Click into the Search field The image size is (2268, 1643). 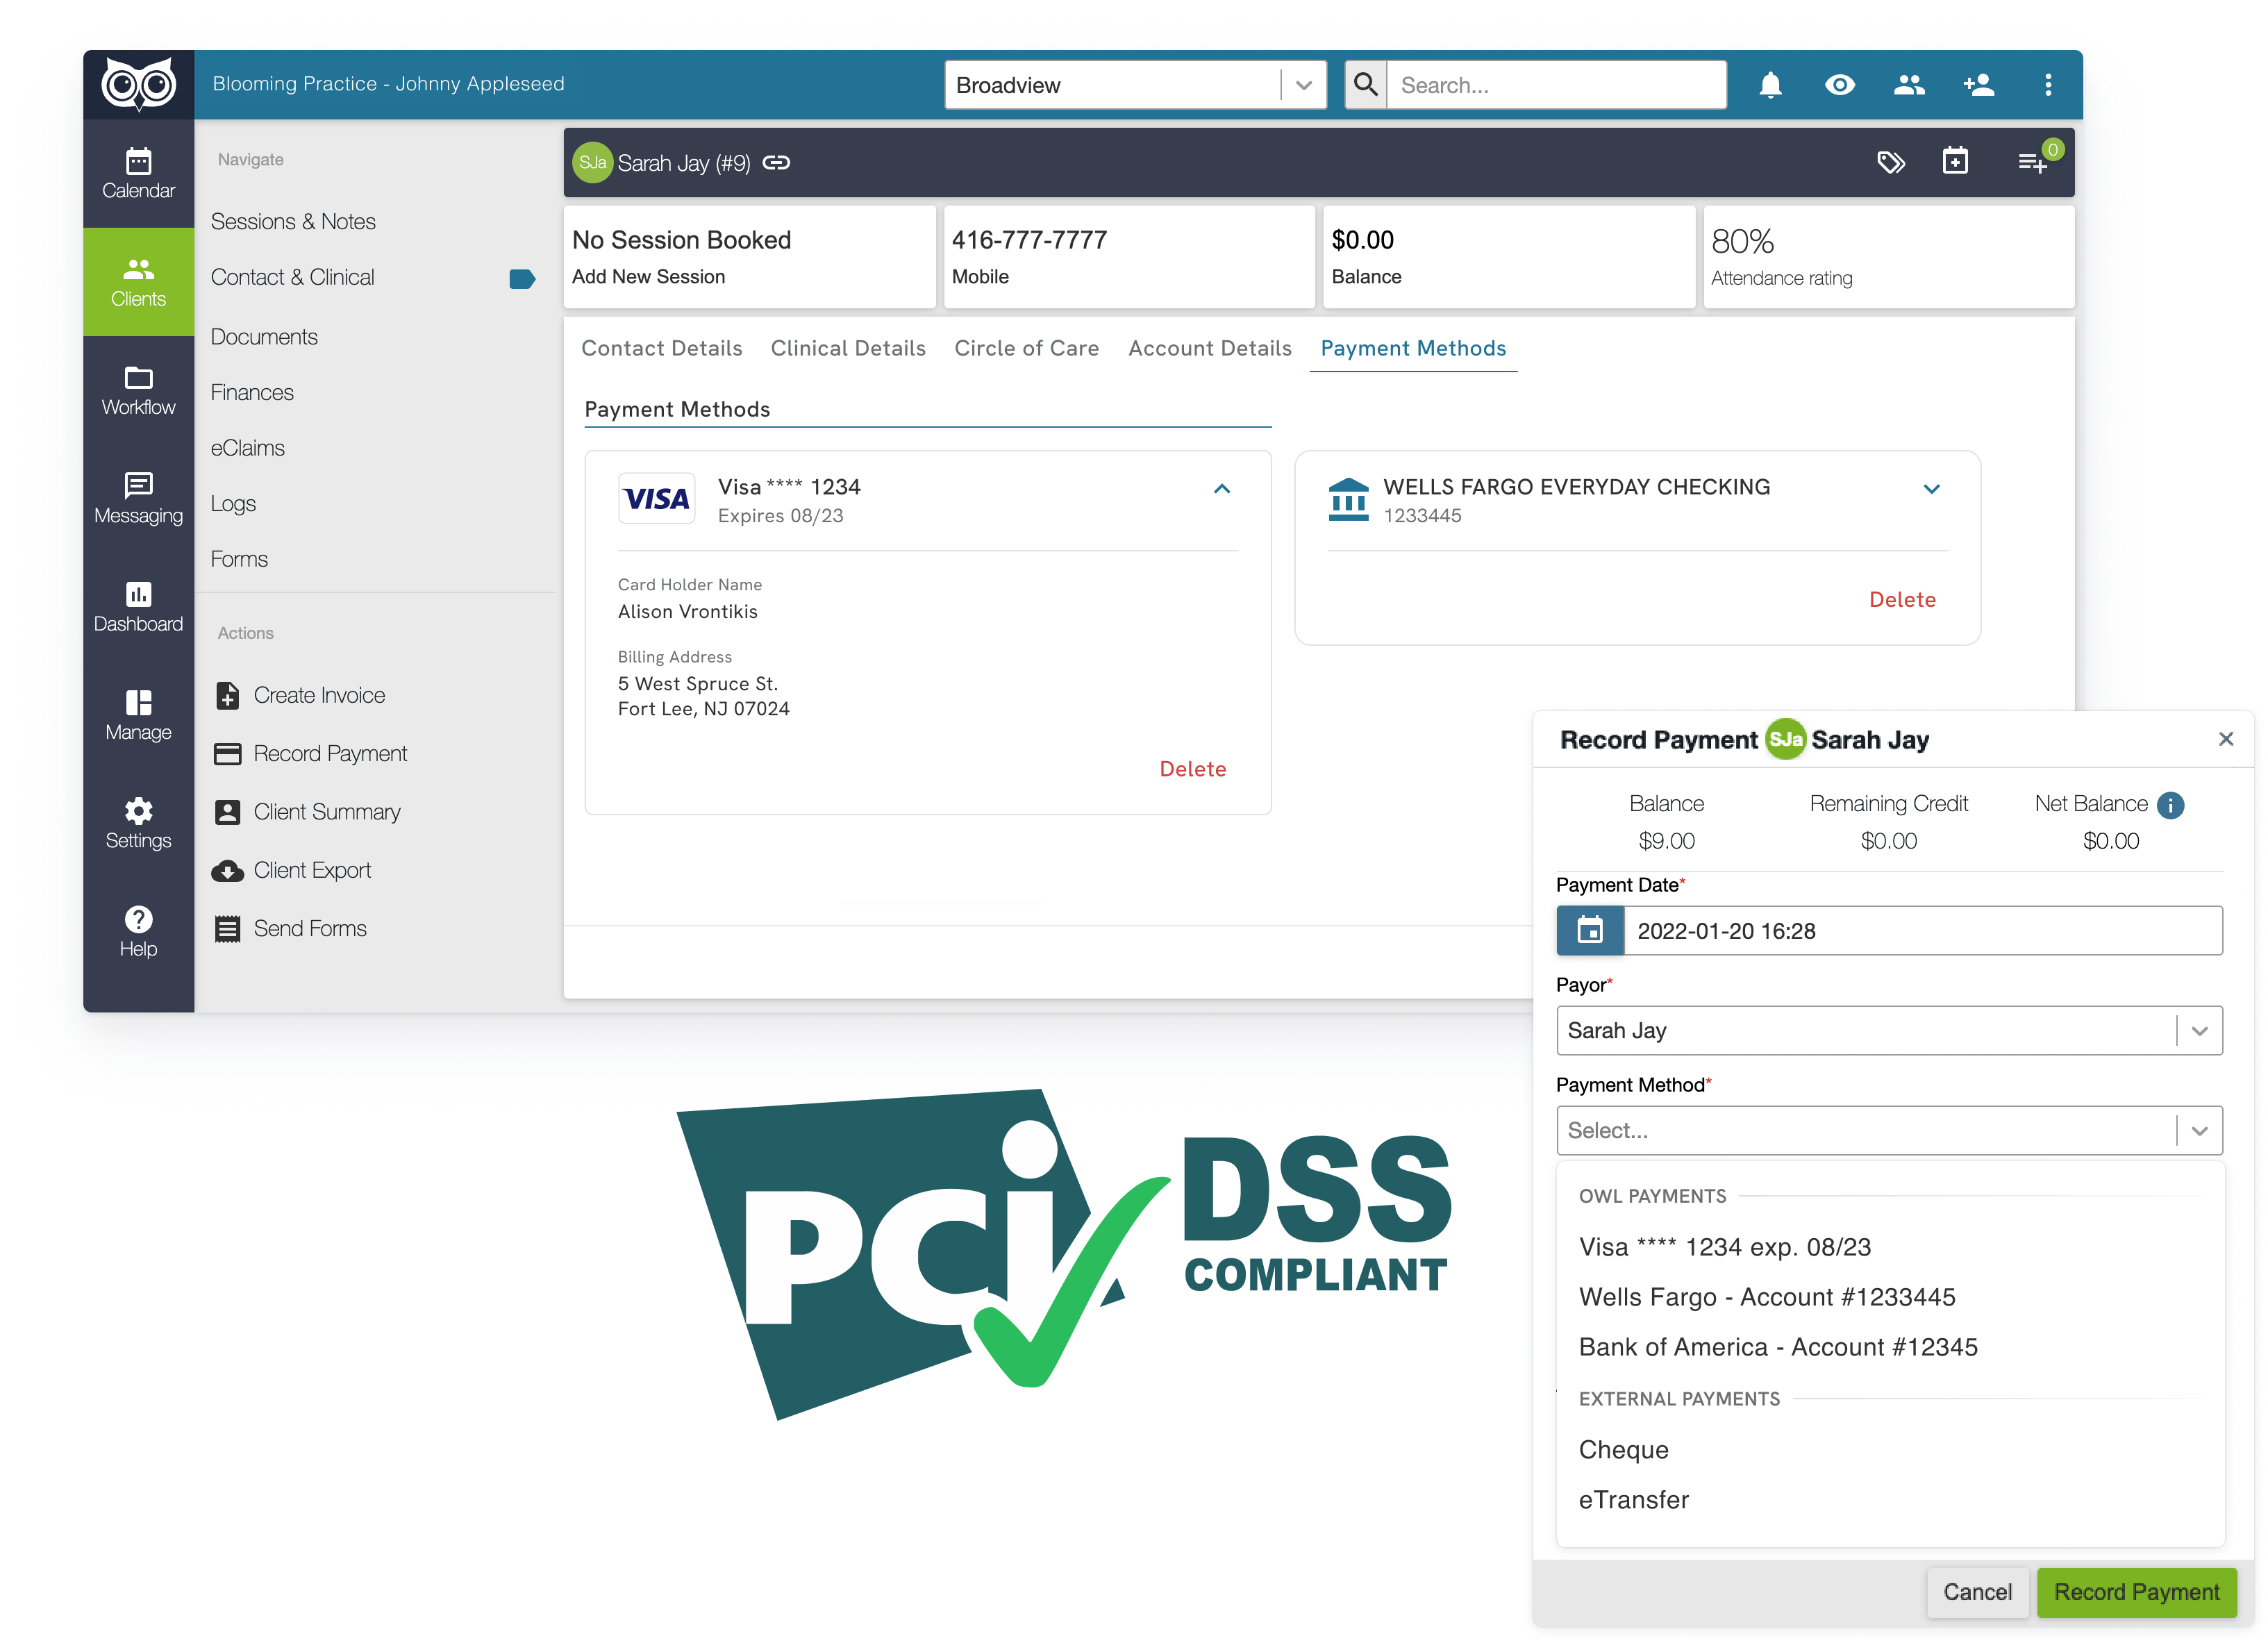point(1556,85)
